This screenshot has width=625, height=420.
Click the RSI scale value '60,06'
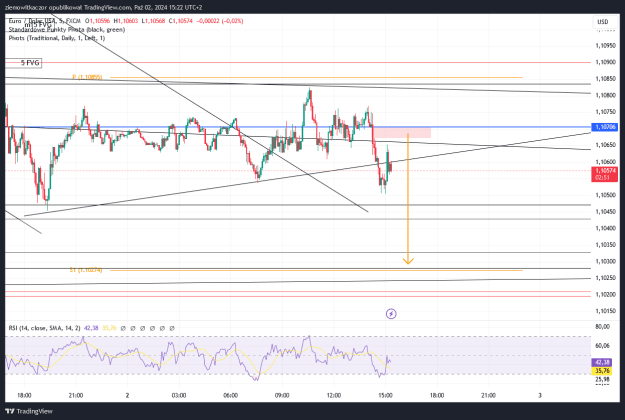pos(603,345)
